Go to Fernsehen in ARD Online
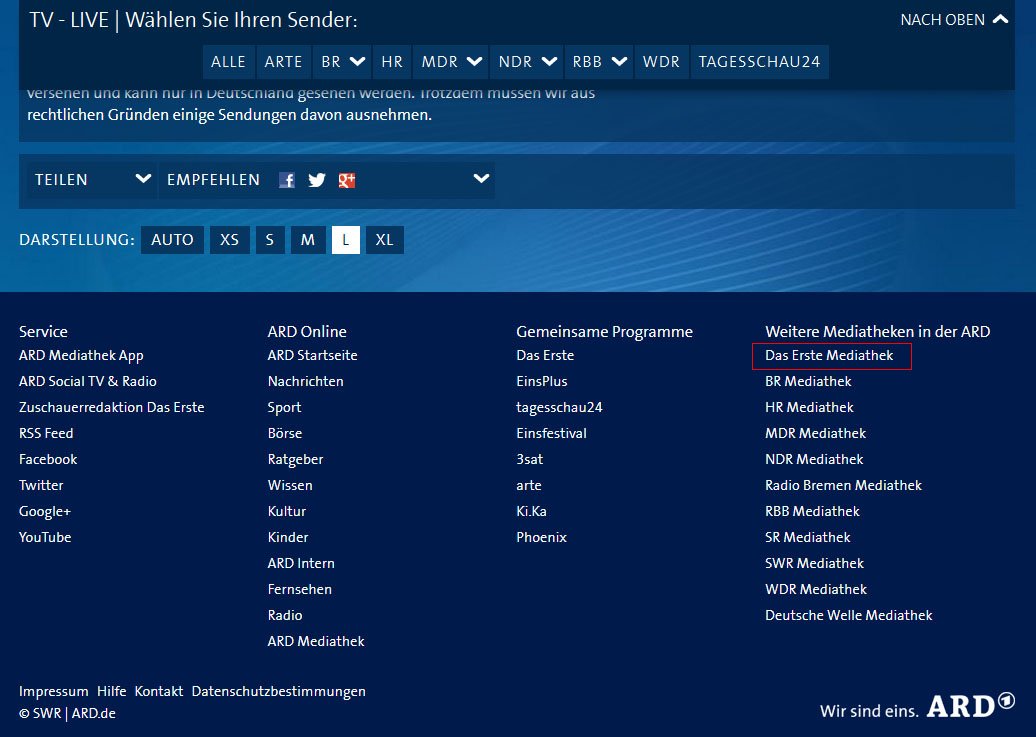The width and height of the screenshot is (1036, 737). [300, 590]
